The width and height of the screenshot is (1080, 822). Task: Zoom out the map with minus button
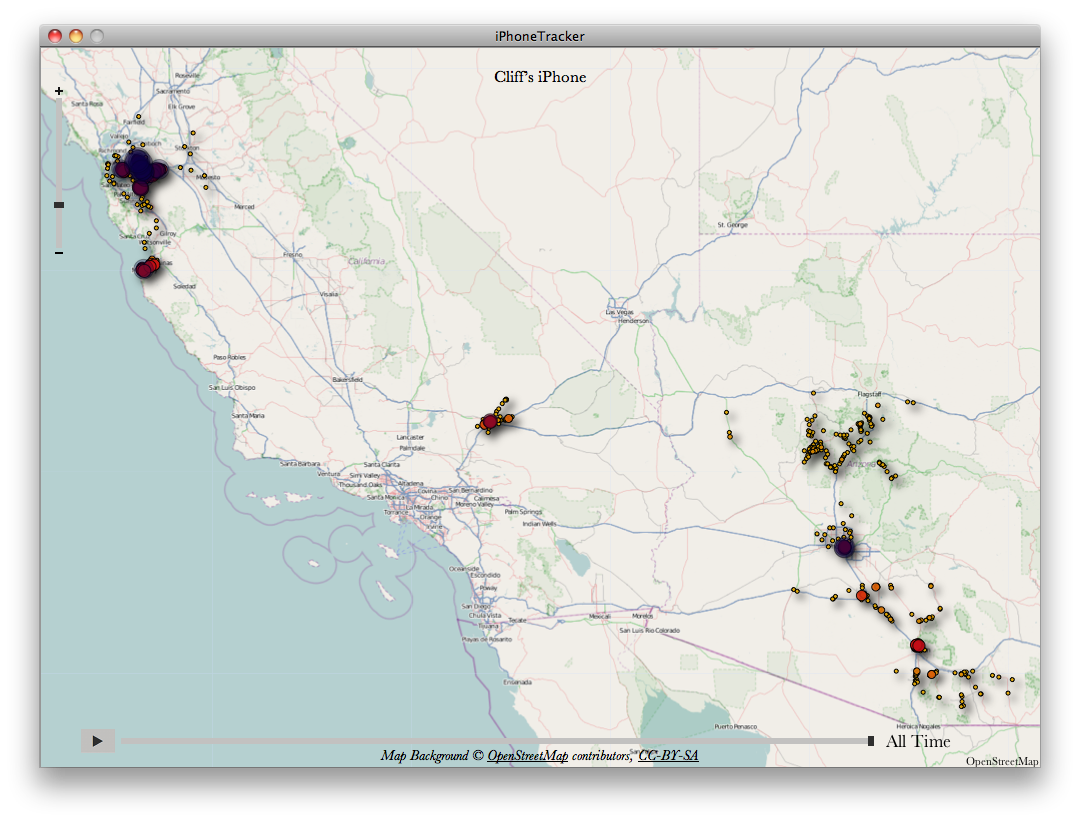(59, 253)
